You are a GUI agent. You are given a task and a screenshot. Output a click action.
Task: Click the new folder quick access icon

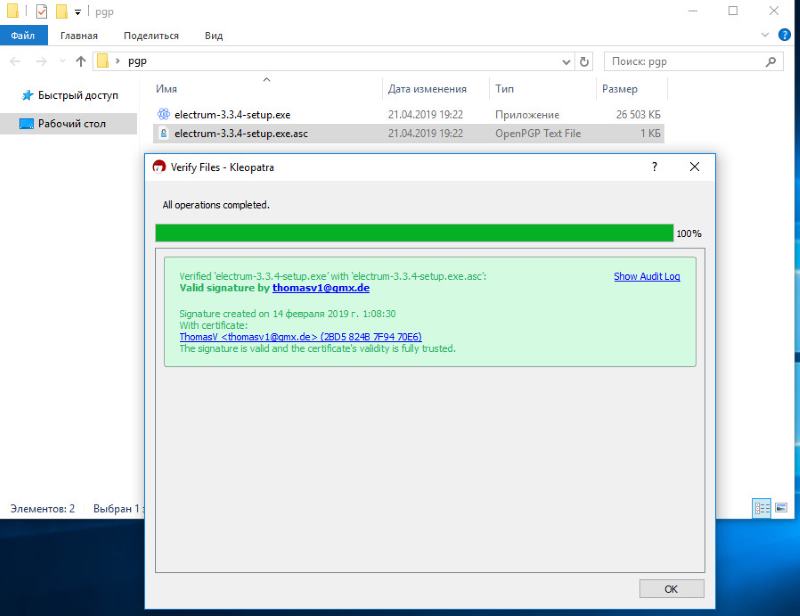tap(62, 11)
